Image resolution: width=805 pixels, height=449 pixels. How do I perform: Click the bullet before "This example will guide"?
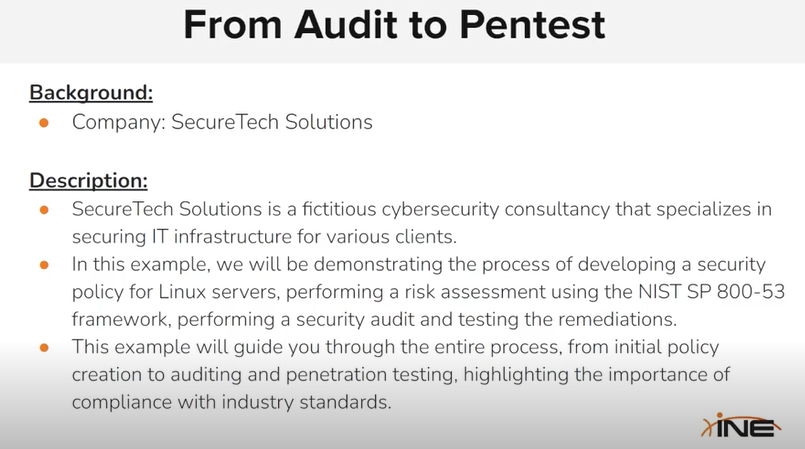pyautogui.click(x=44, y=346)
